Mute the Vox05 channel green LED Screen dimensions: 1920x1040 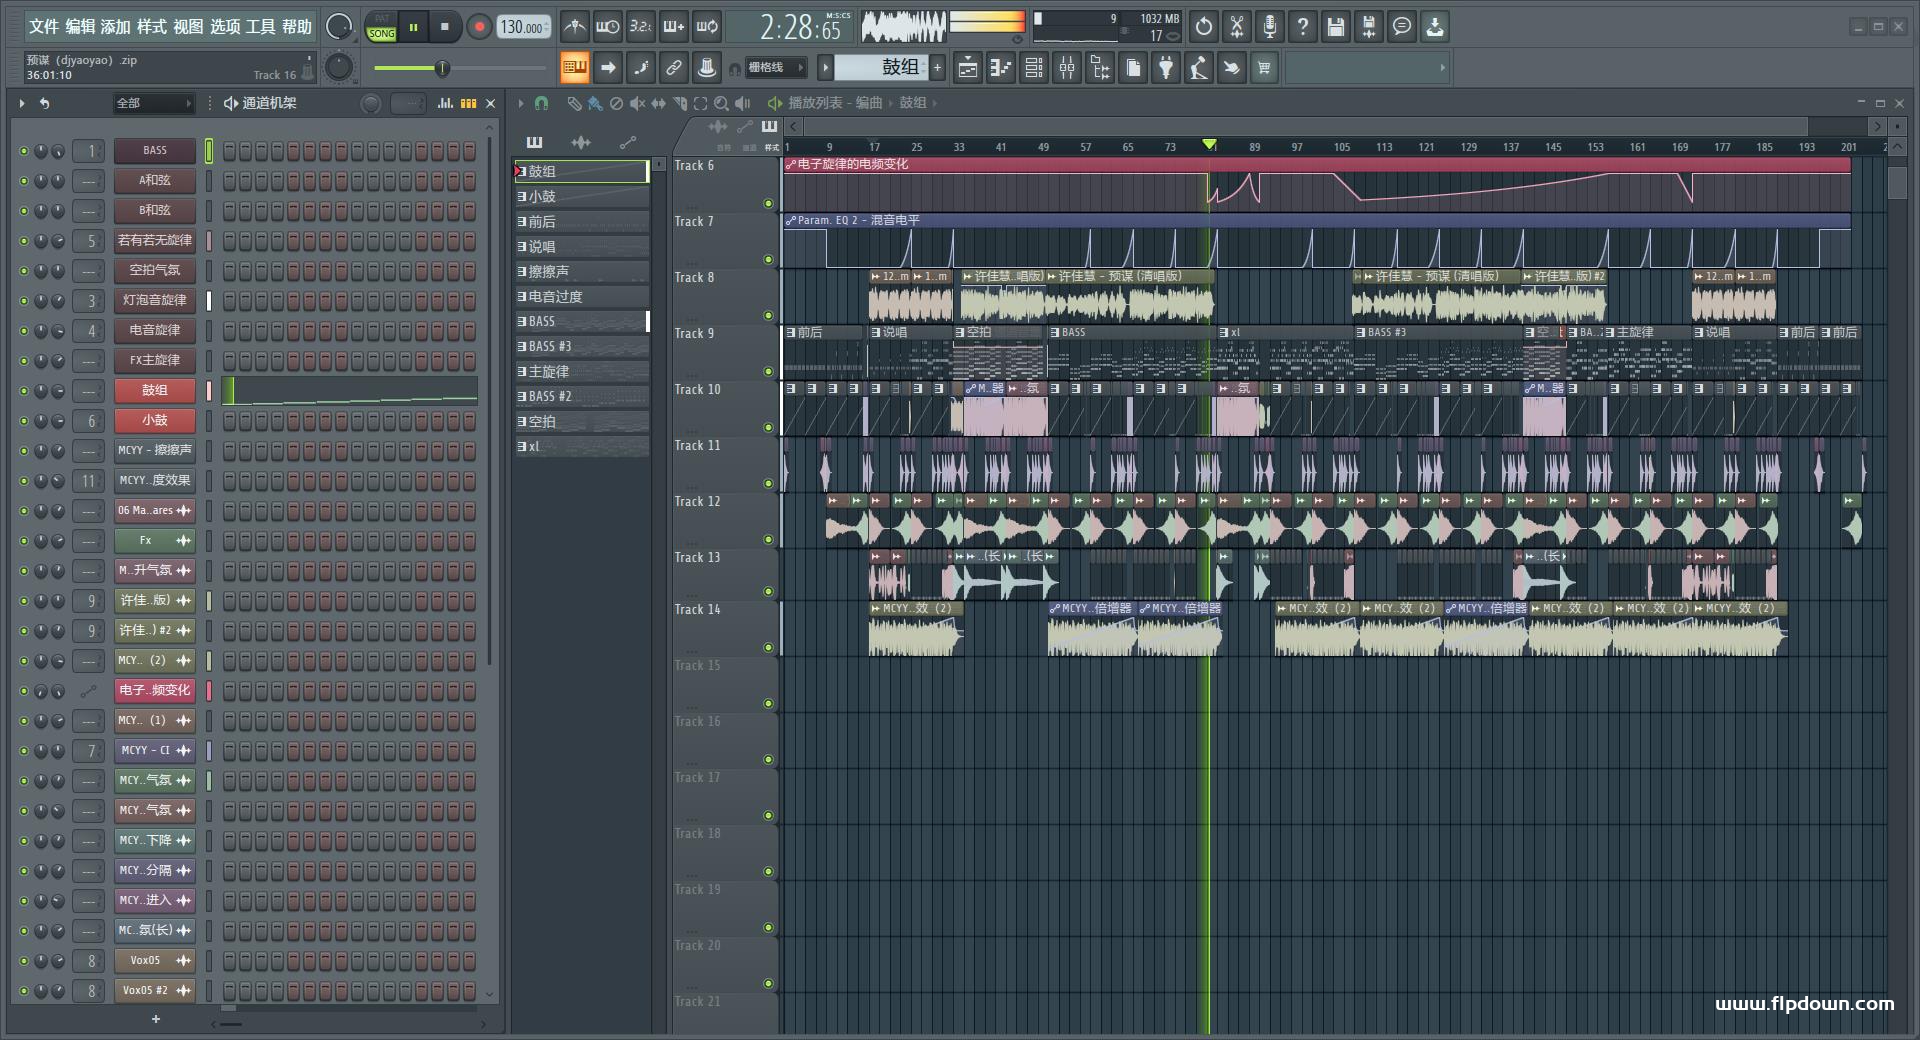coord(23,961)
